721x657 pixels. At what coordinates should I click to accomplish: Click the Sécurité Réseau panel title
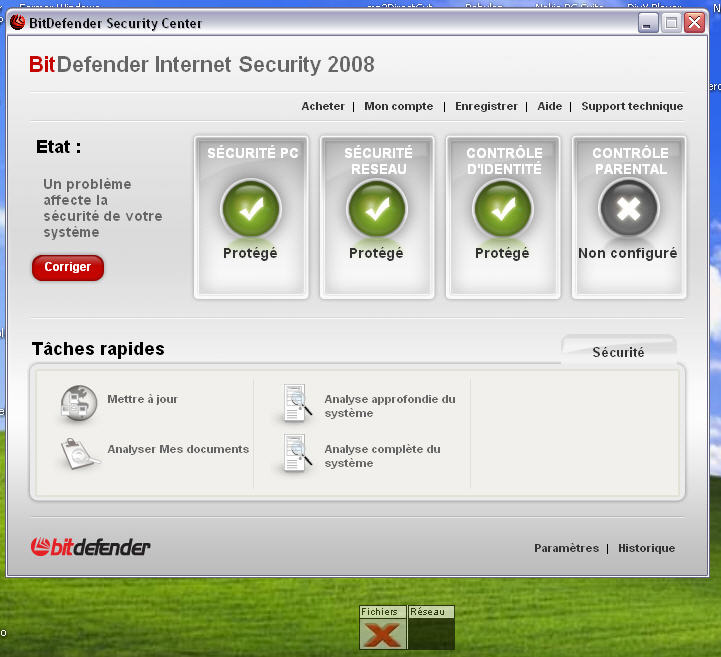pos(378,161)
